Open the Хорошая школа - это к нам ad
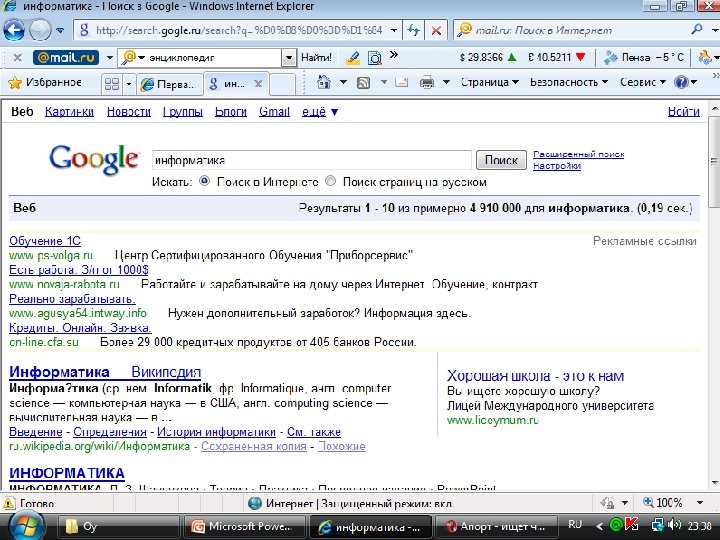The height and width of the screenshot is (540, 720). (535, 376)
